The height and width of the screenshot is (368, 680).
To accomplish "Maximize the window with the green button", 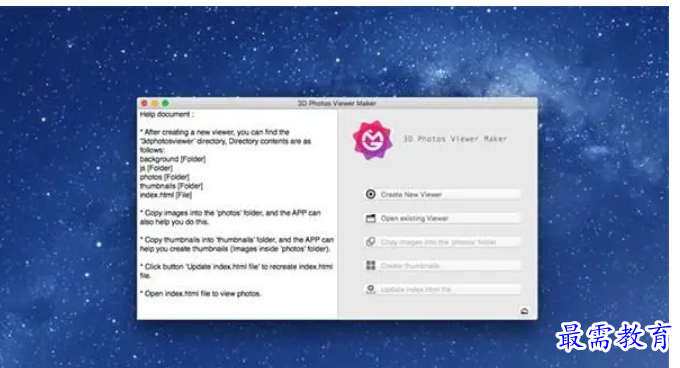I will 165,103.
